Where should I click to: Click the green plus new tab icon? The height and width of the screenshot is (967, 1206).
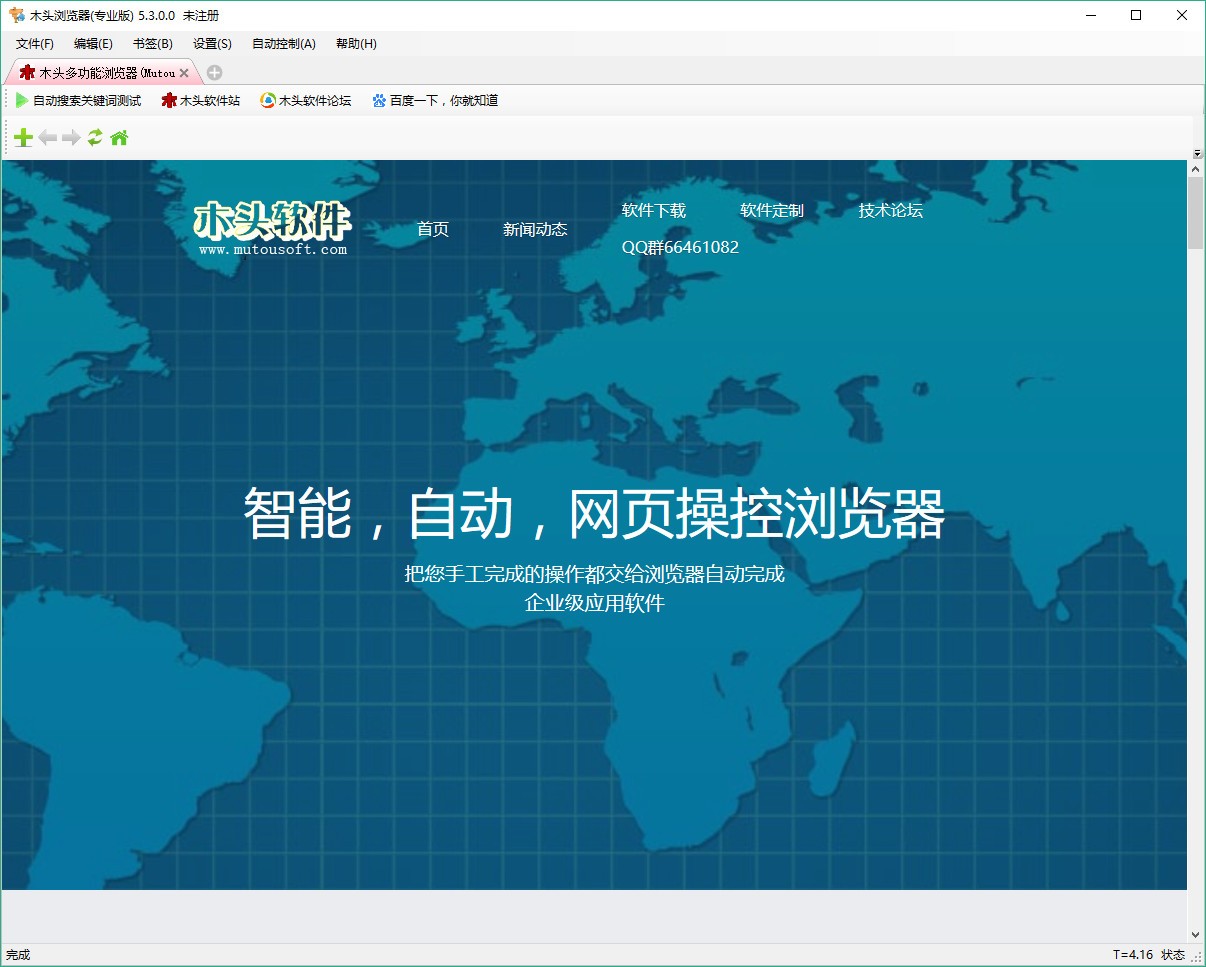pos(23,138)
